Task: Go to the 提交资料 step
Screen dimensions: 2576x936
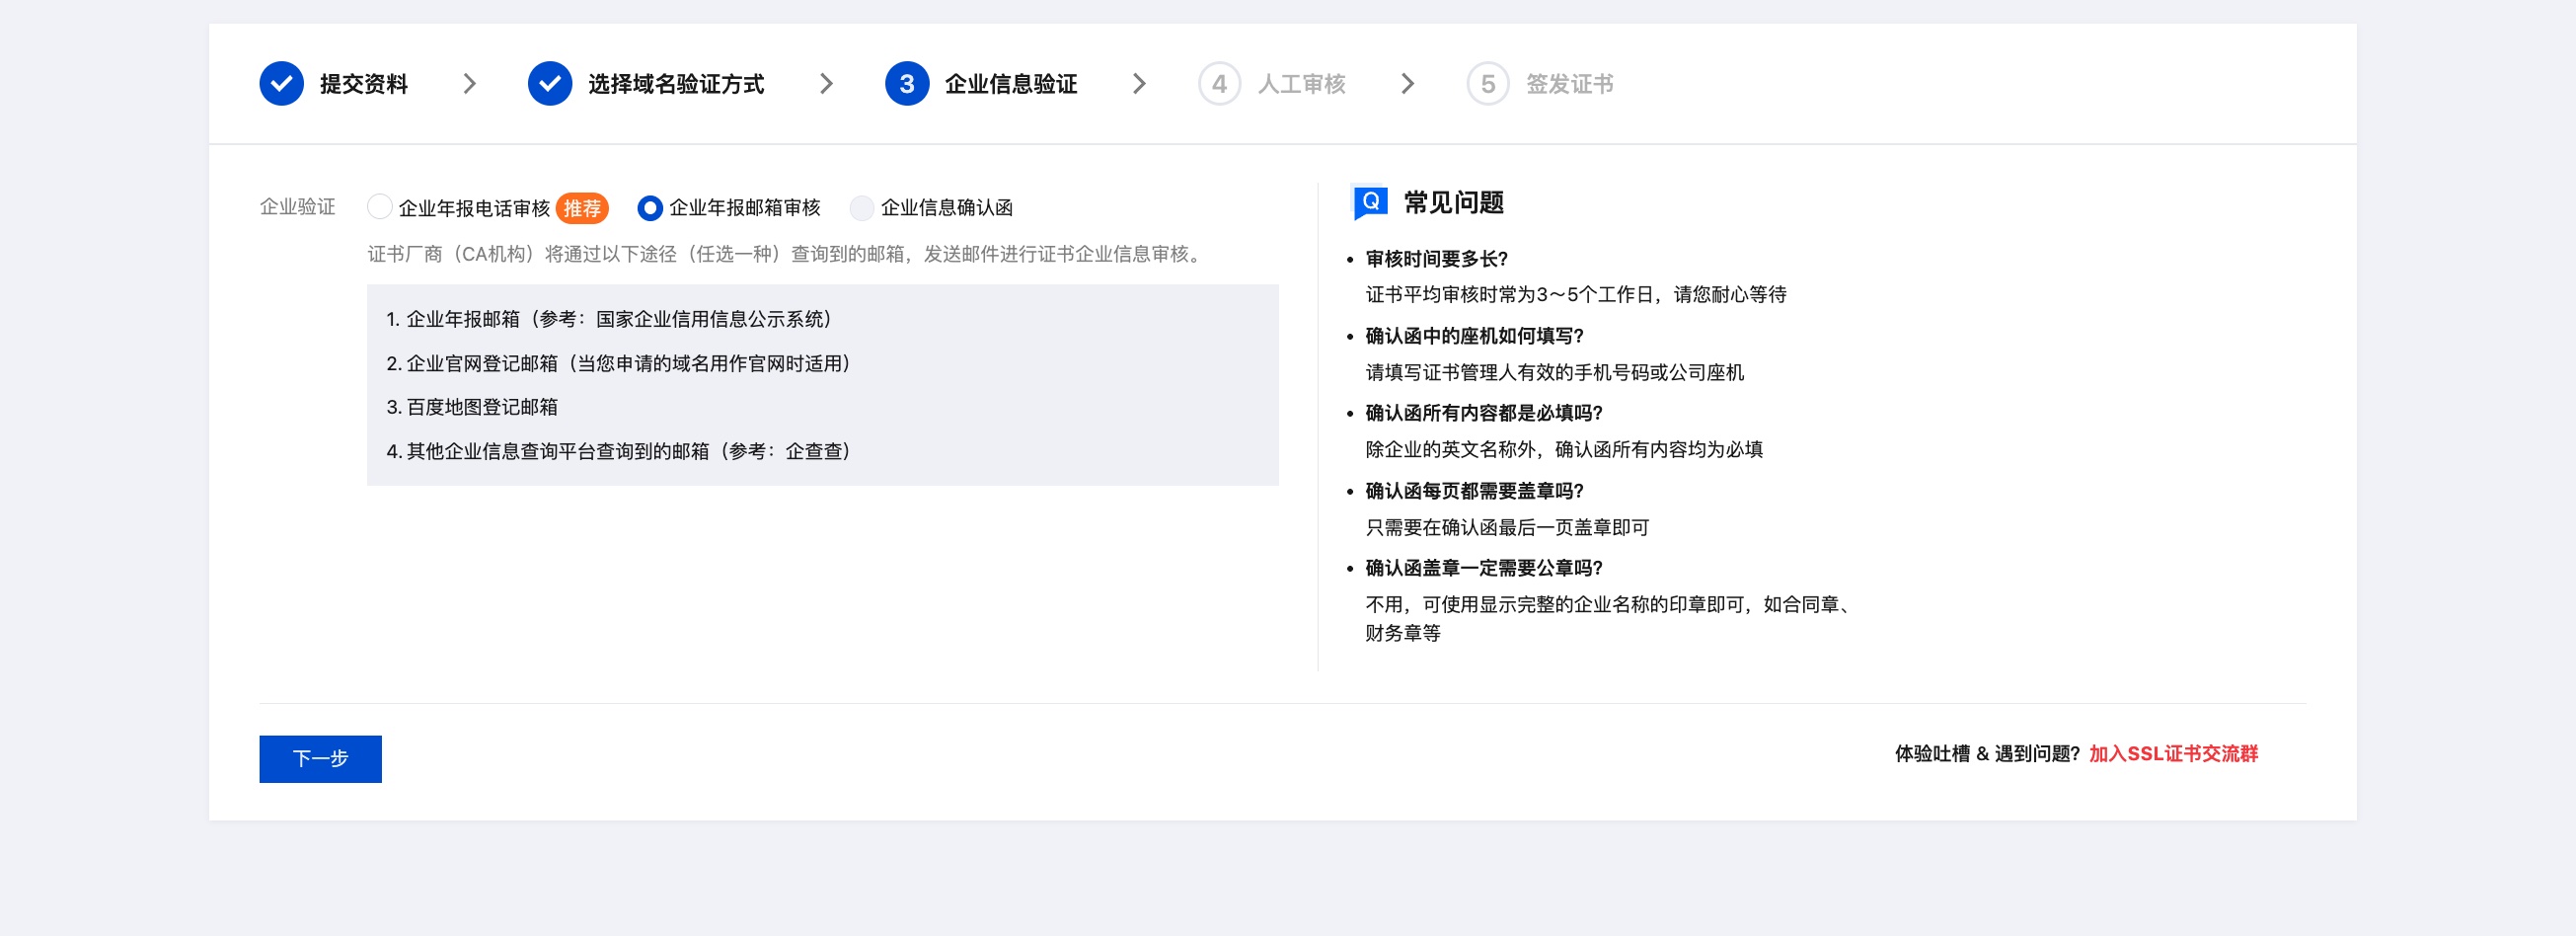Action: 364,84
